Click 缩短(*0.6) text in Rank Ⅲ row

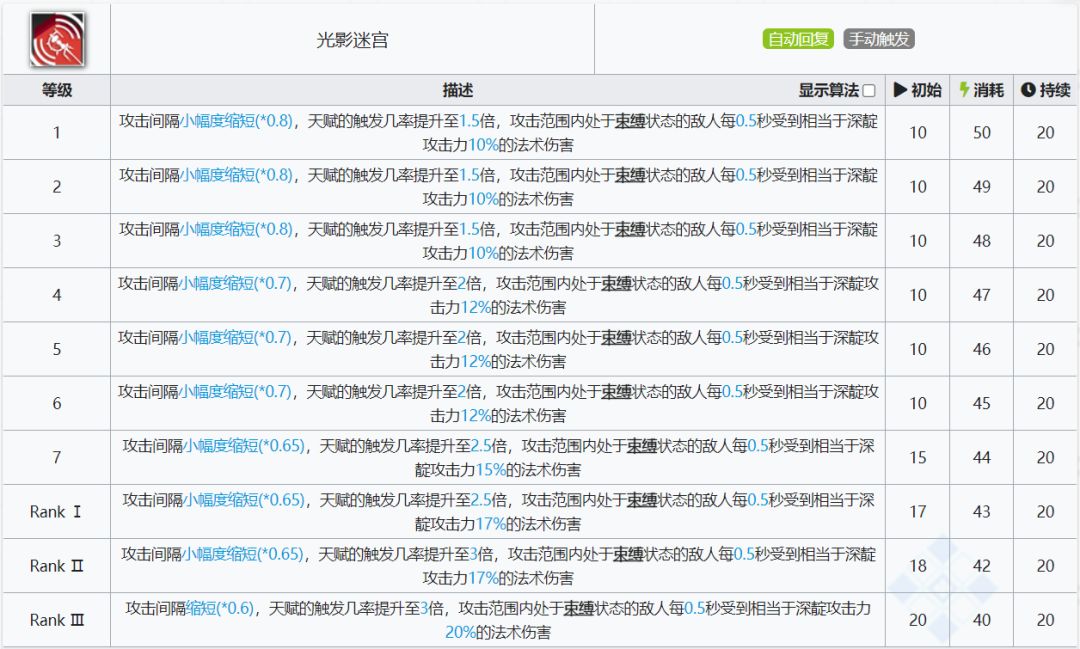click(x=220, y=608)
